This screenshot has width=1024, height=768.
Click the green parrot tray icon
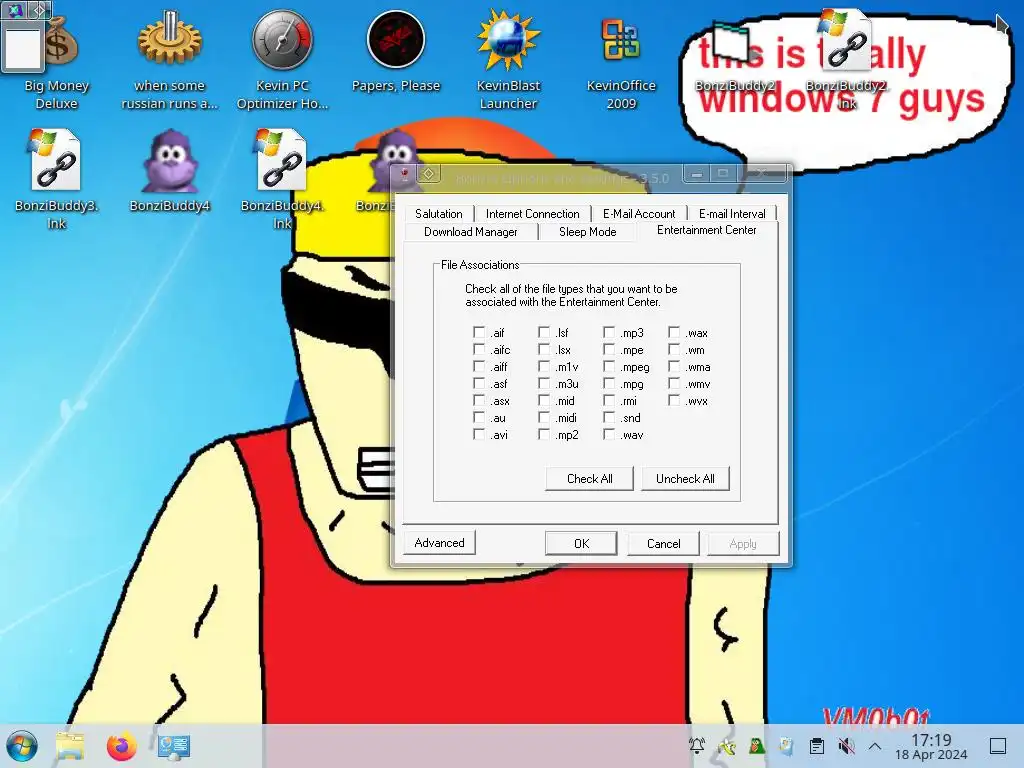pyautogui.click(x=756, y=746)
